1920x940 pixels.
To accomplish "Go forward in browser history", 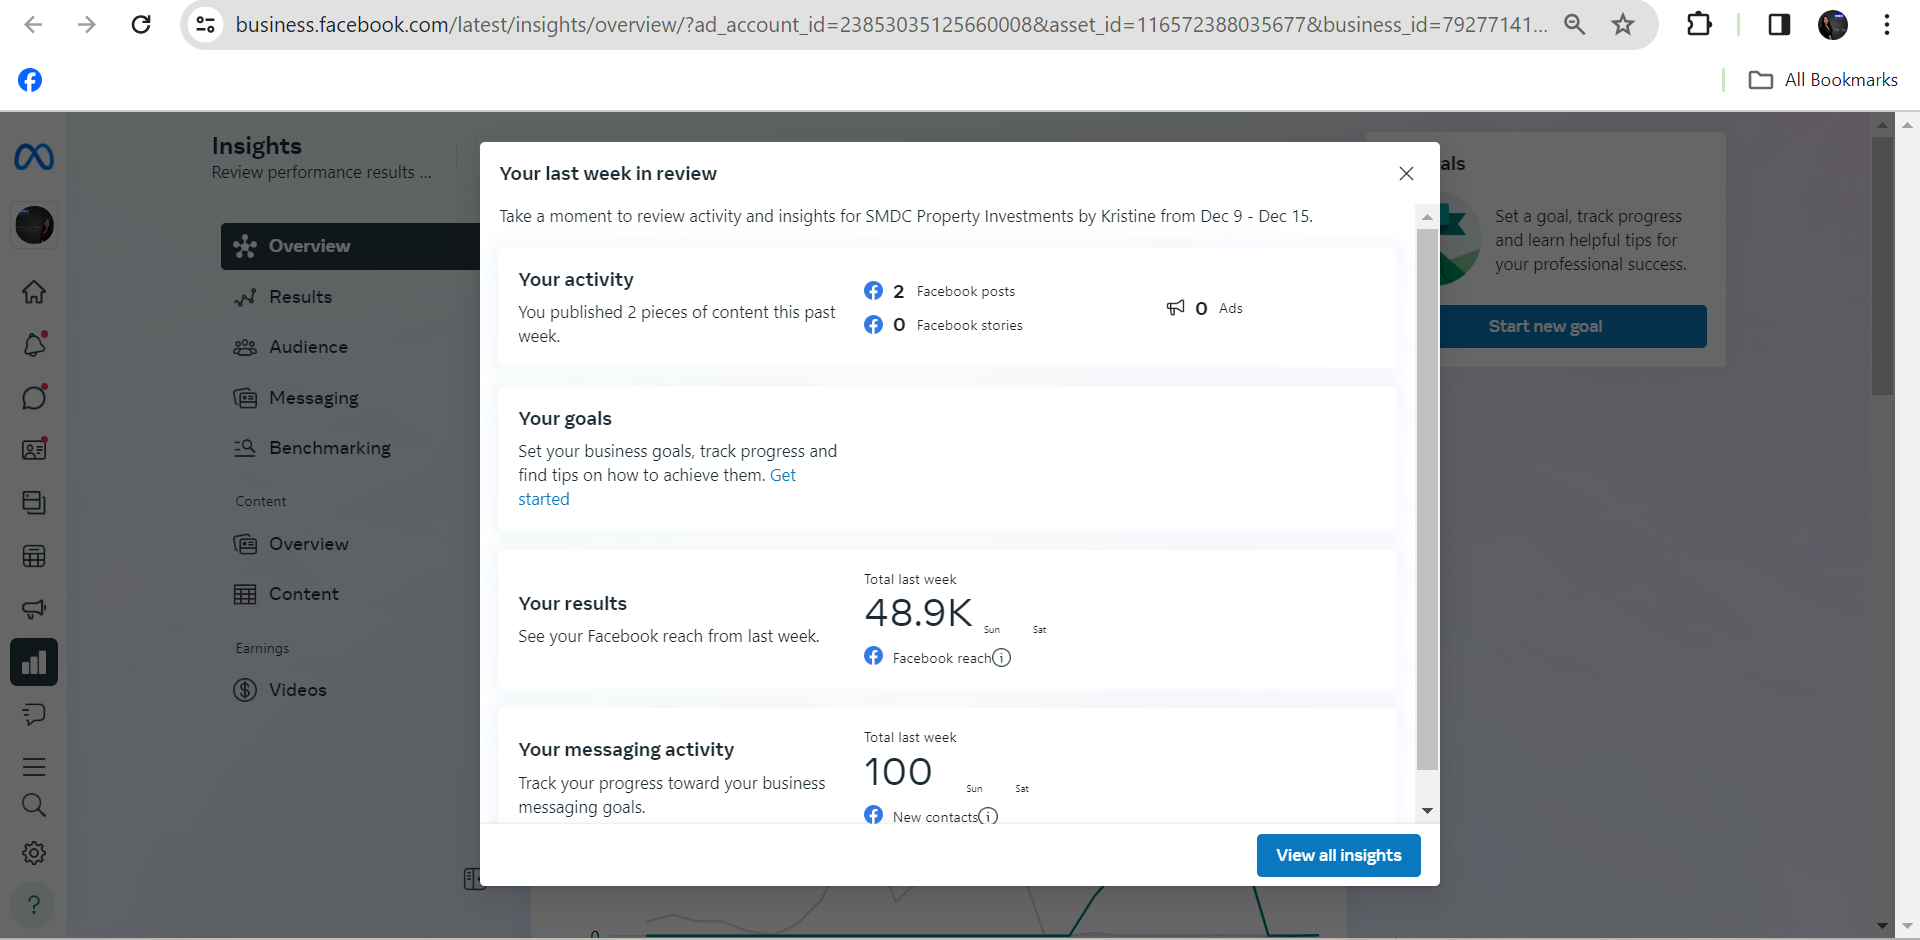I will pos(87,24).
